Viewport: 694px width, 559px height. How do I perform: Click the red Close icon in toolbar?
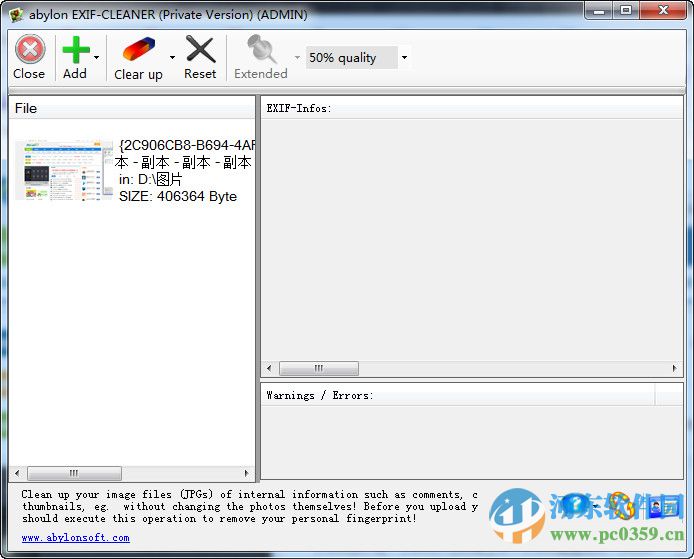pyautogui.click(x=30, y=49)
